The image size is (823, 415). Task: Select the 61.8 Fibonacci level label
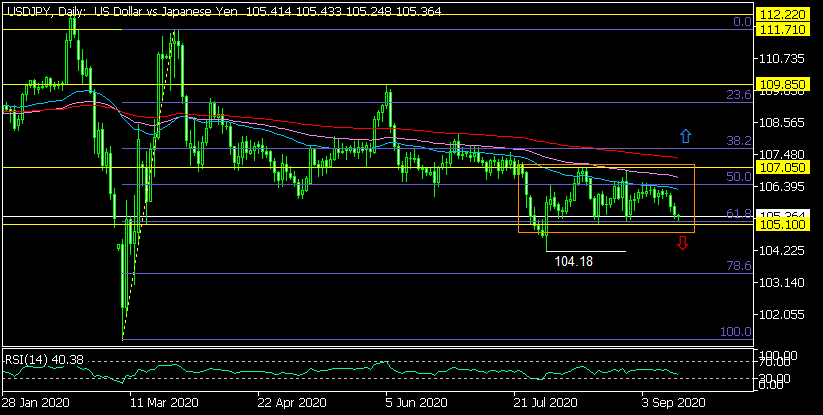coord(739,213)
